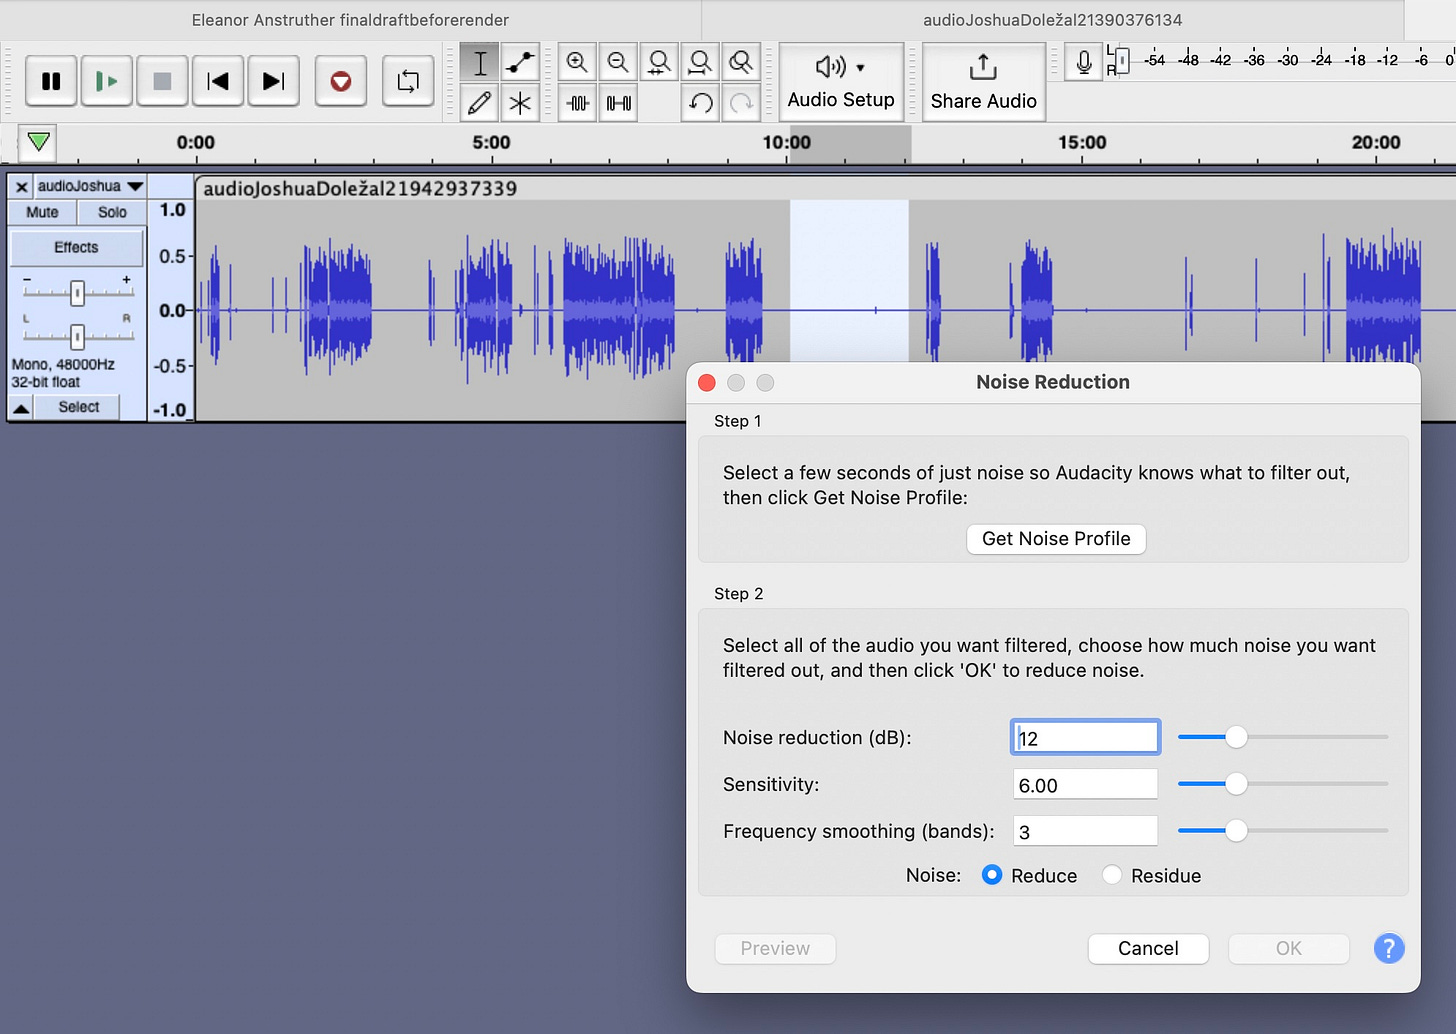Toggle the Loop playback button
The image size is (1456, 1034).
point(408,81)
